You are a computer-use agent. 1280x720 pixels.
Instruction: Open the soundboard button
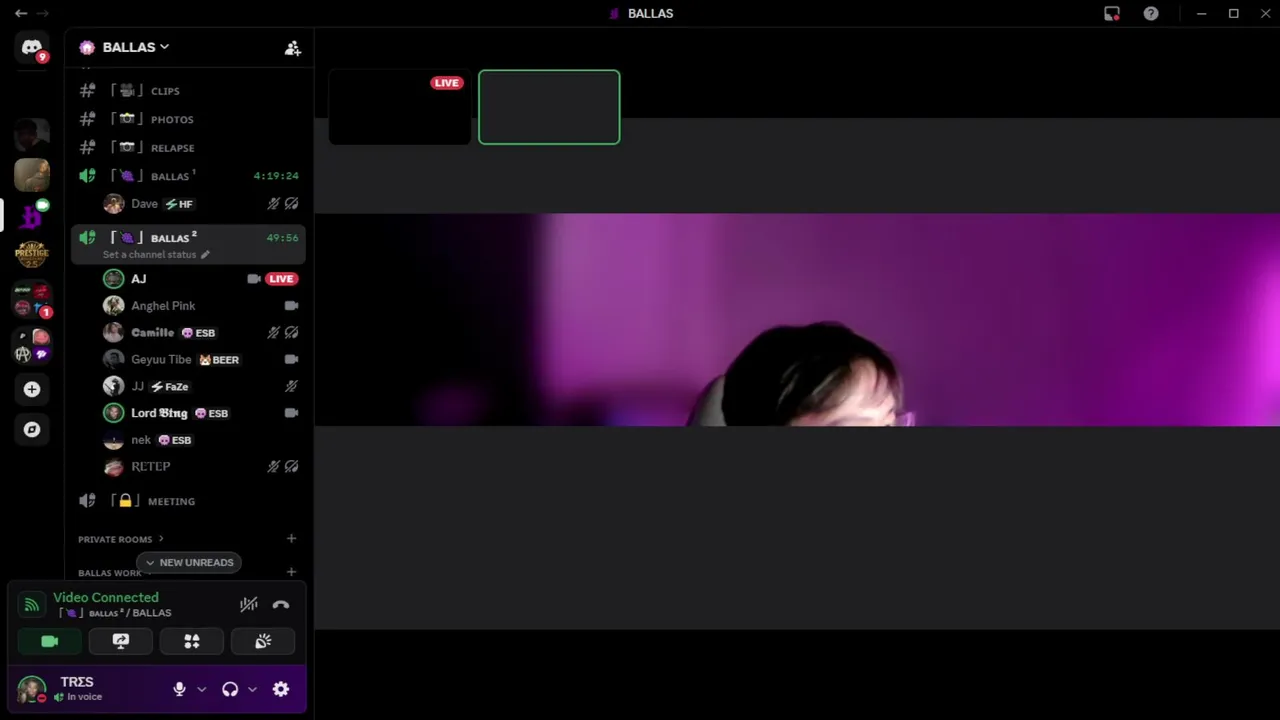(263, 642)
